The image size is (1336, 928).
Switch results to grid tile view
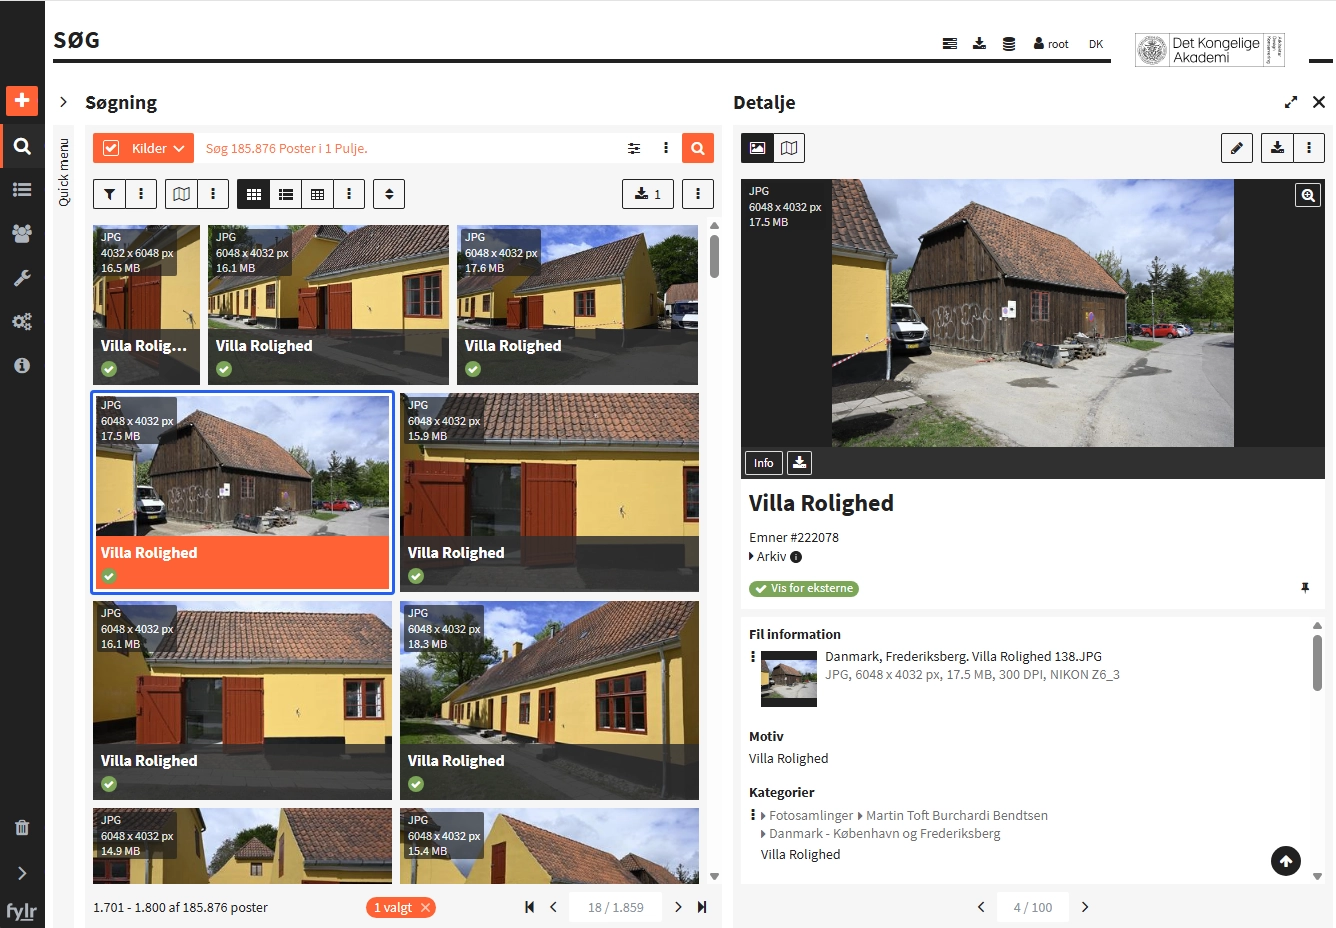click(x=254, y=194)
